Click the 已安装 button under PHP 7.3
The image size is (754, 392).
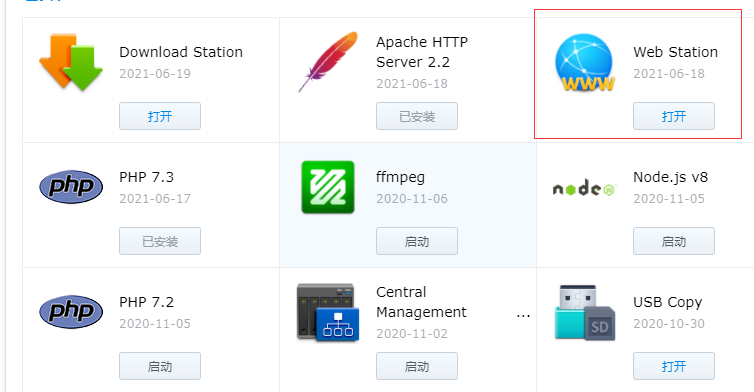pyautogui.click(x=160, y=241)
